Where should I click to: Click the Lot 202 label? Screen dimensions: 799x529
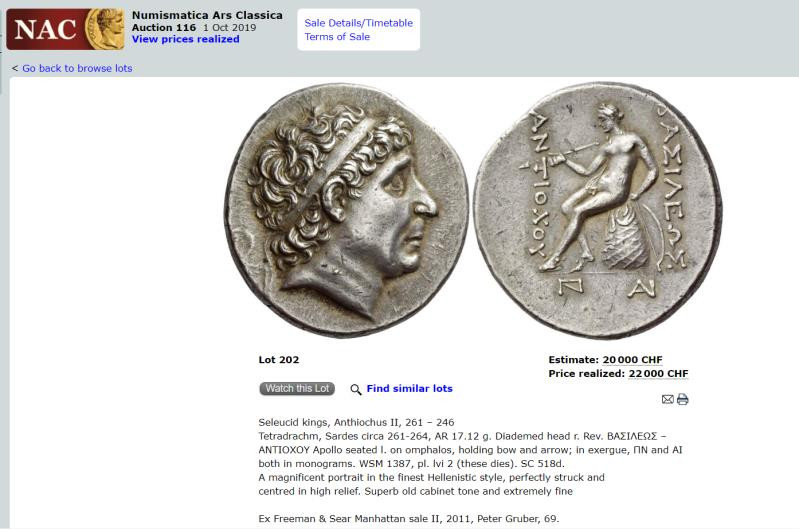pyautogui.click(x=279, y=360)
